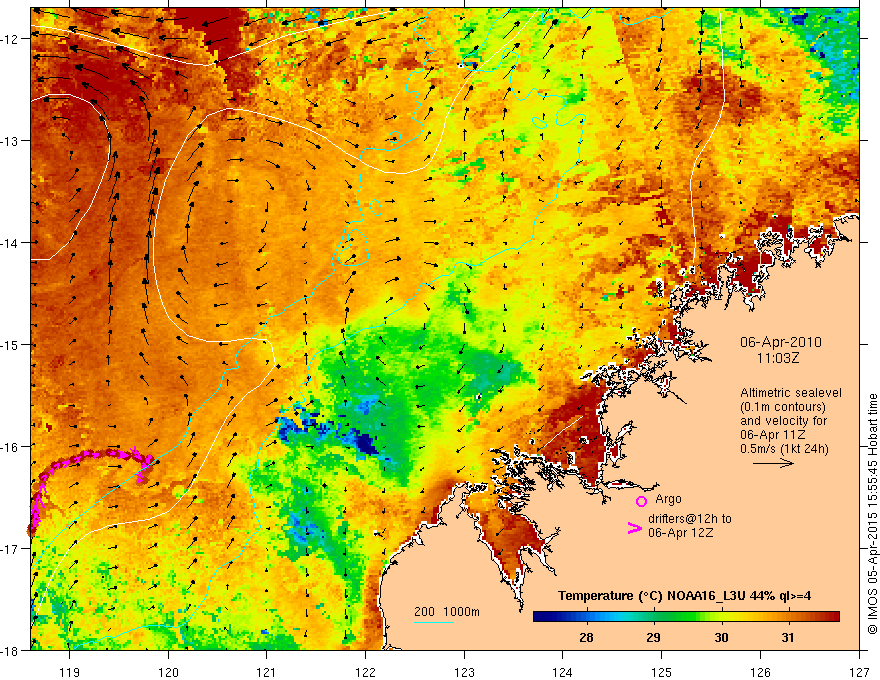Viewport: 880px width, 680px height.
Task: Click the Argo legend label
Action: point(668,499)
